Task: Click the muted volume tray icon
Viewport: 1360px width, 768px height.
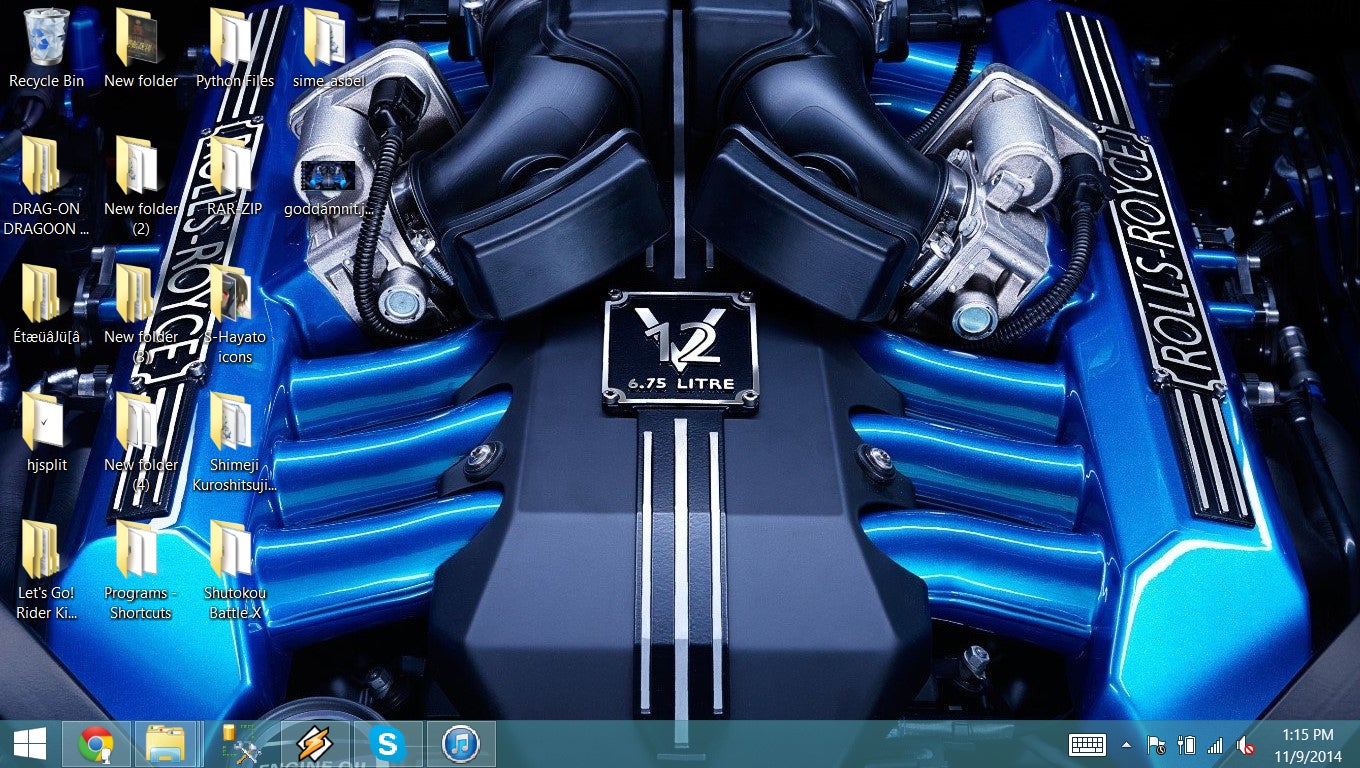Action: (x=1246, y=745)
